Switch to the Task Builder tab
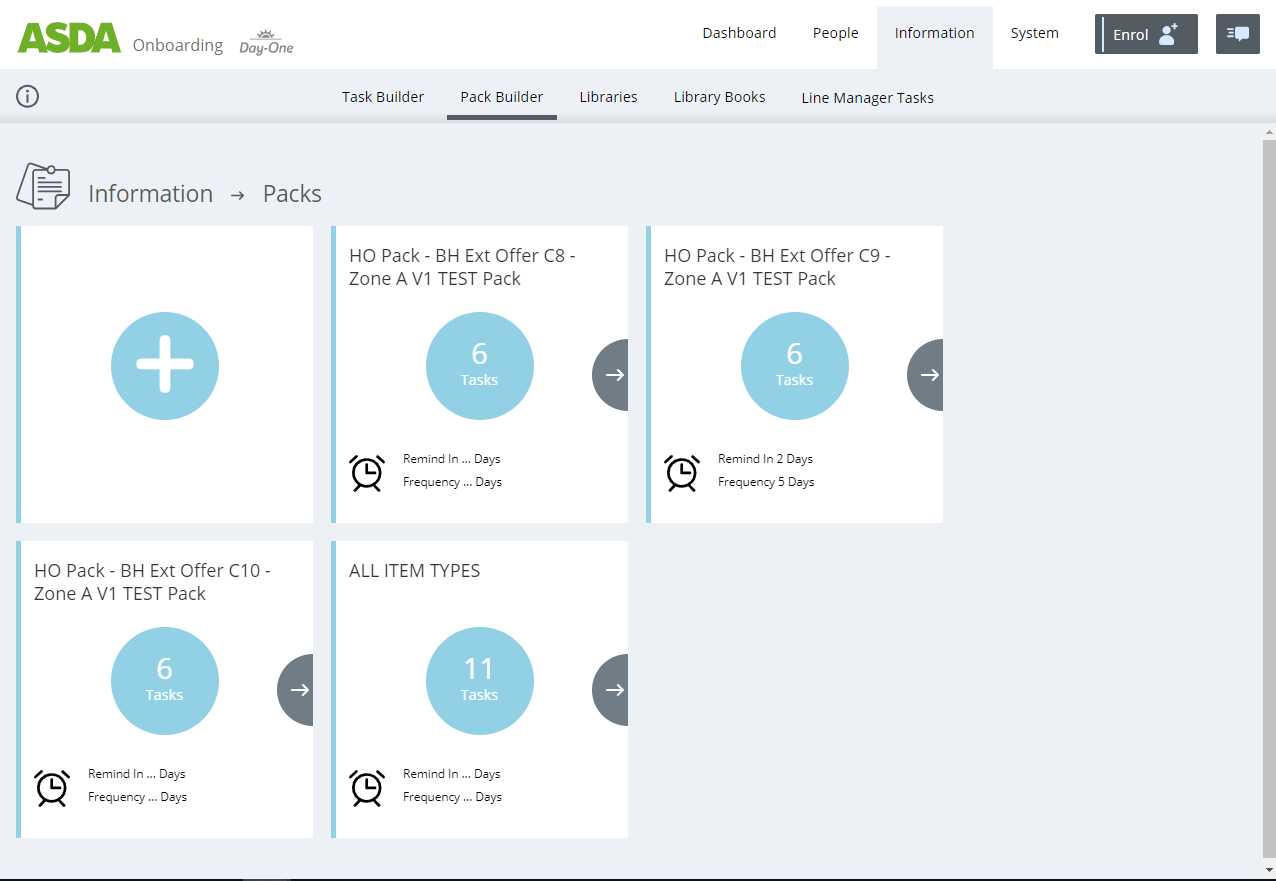Screen dimensions: 1276x881 click(x=383, y=97)
